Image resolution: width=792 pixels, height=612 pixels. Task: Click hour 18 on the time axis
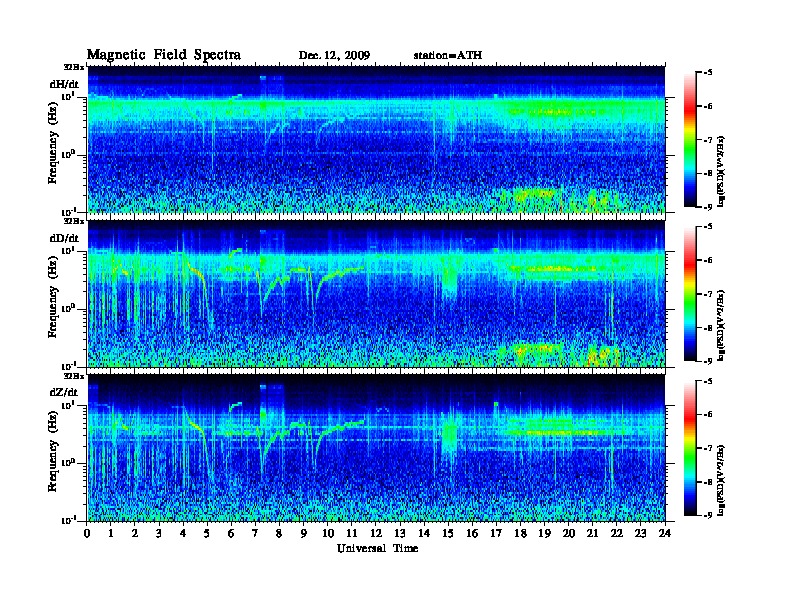coord(520,534)
